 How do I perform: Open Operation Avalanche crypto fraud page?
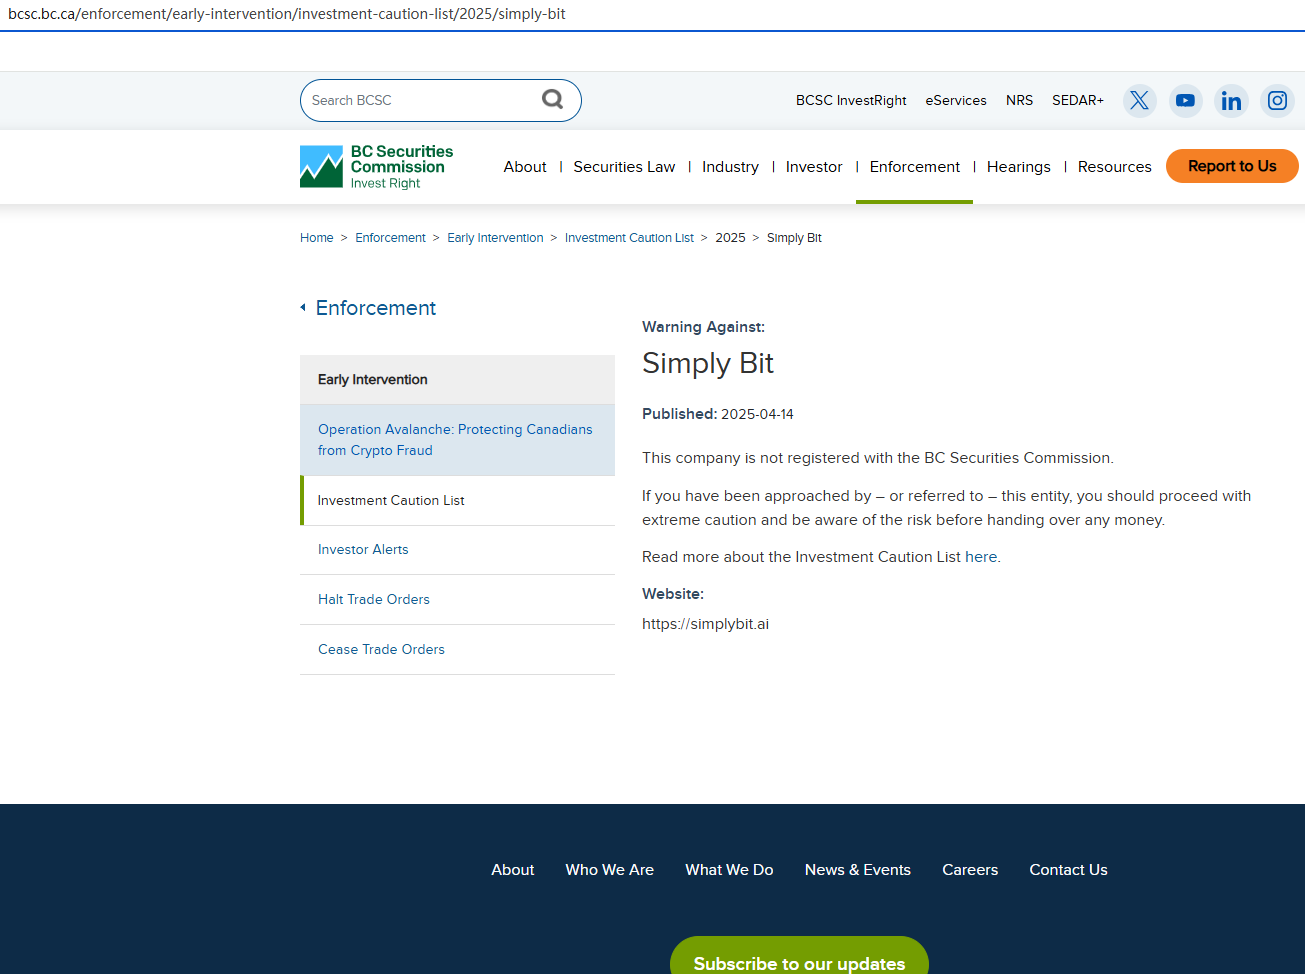[x=457, y=440]
